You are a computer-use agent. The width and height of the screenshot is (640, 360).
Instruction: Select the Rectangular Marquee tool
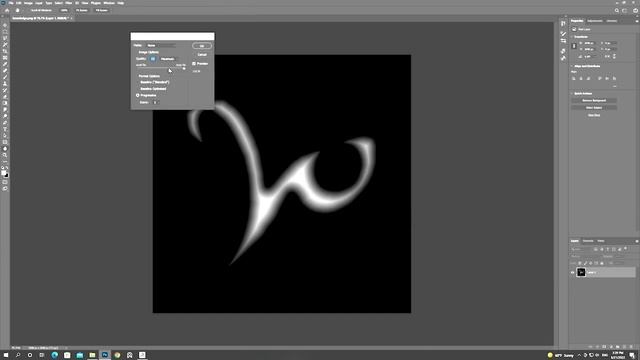5,32
